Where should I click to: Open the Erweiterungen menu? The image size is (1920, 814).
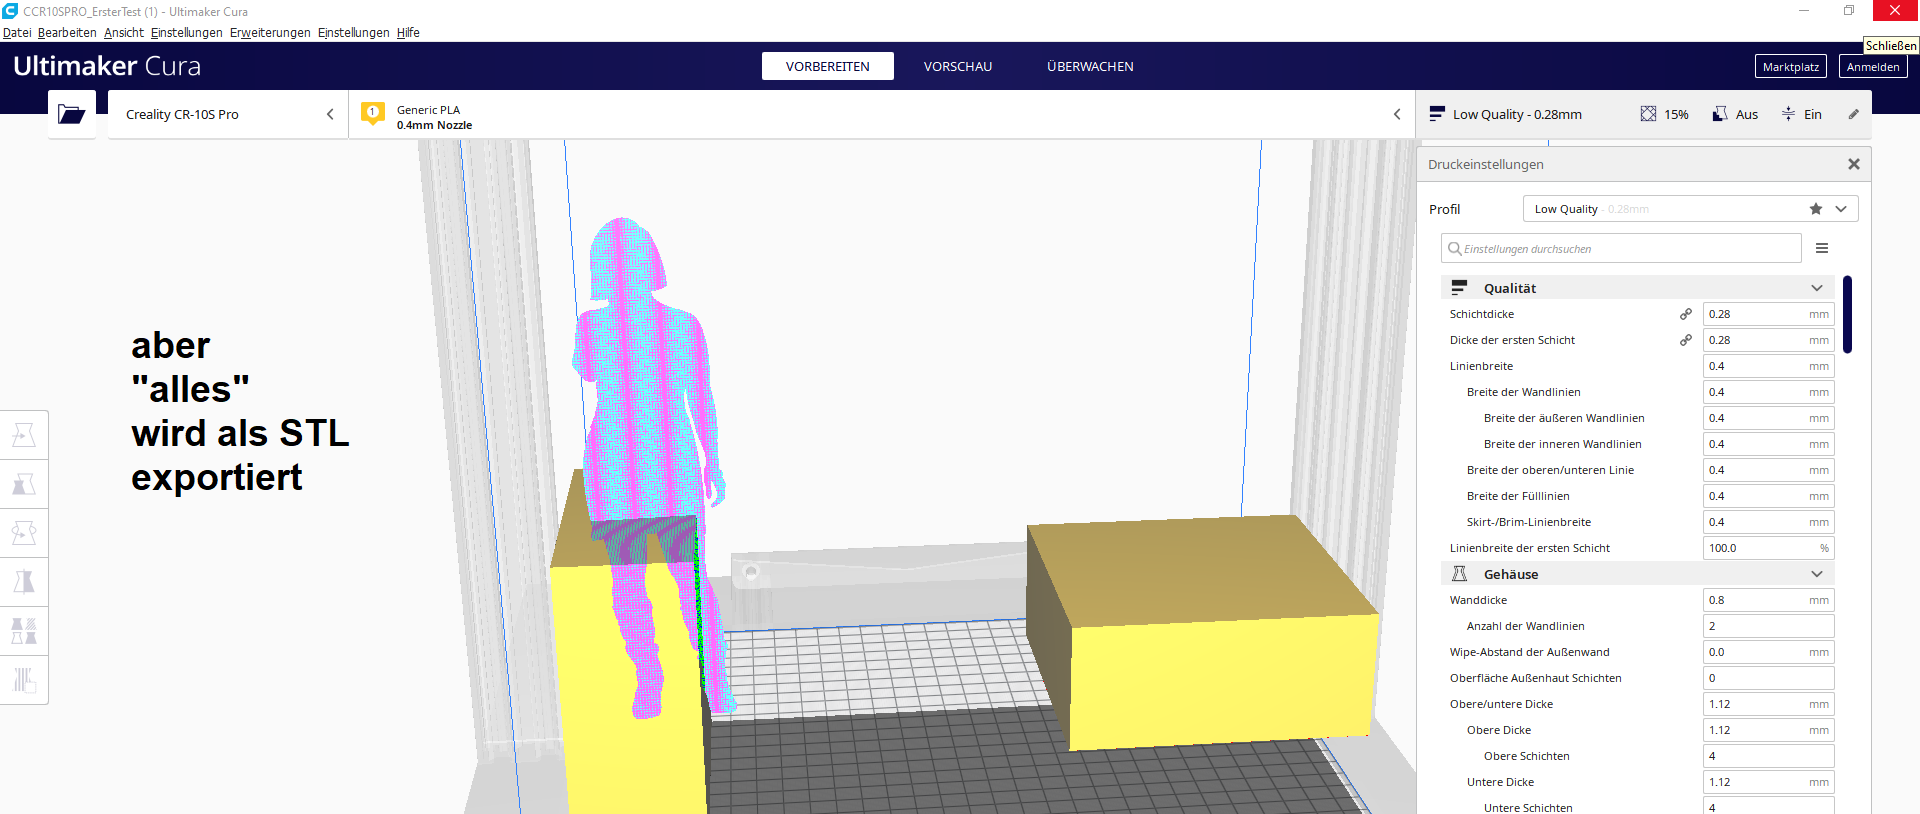click(x=270, y=33)
